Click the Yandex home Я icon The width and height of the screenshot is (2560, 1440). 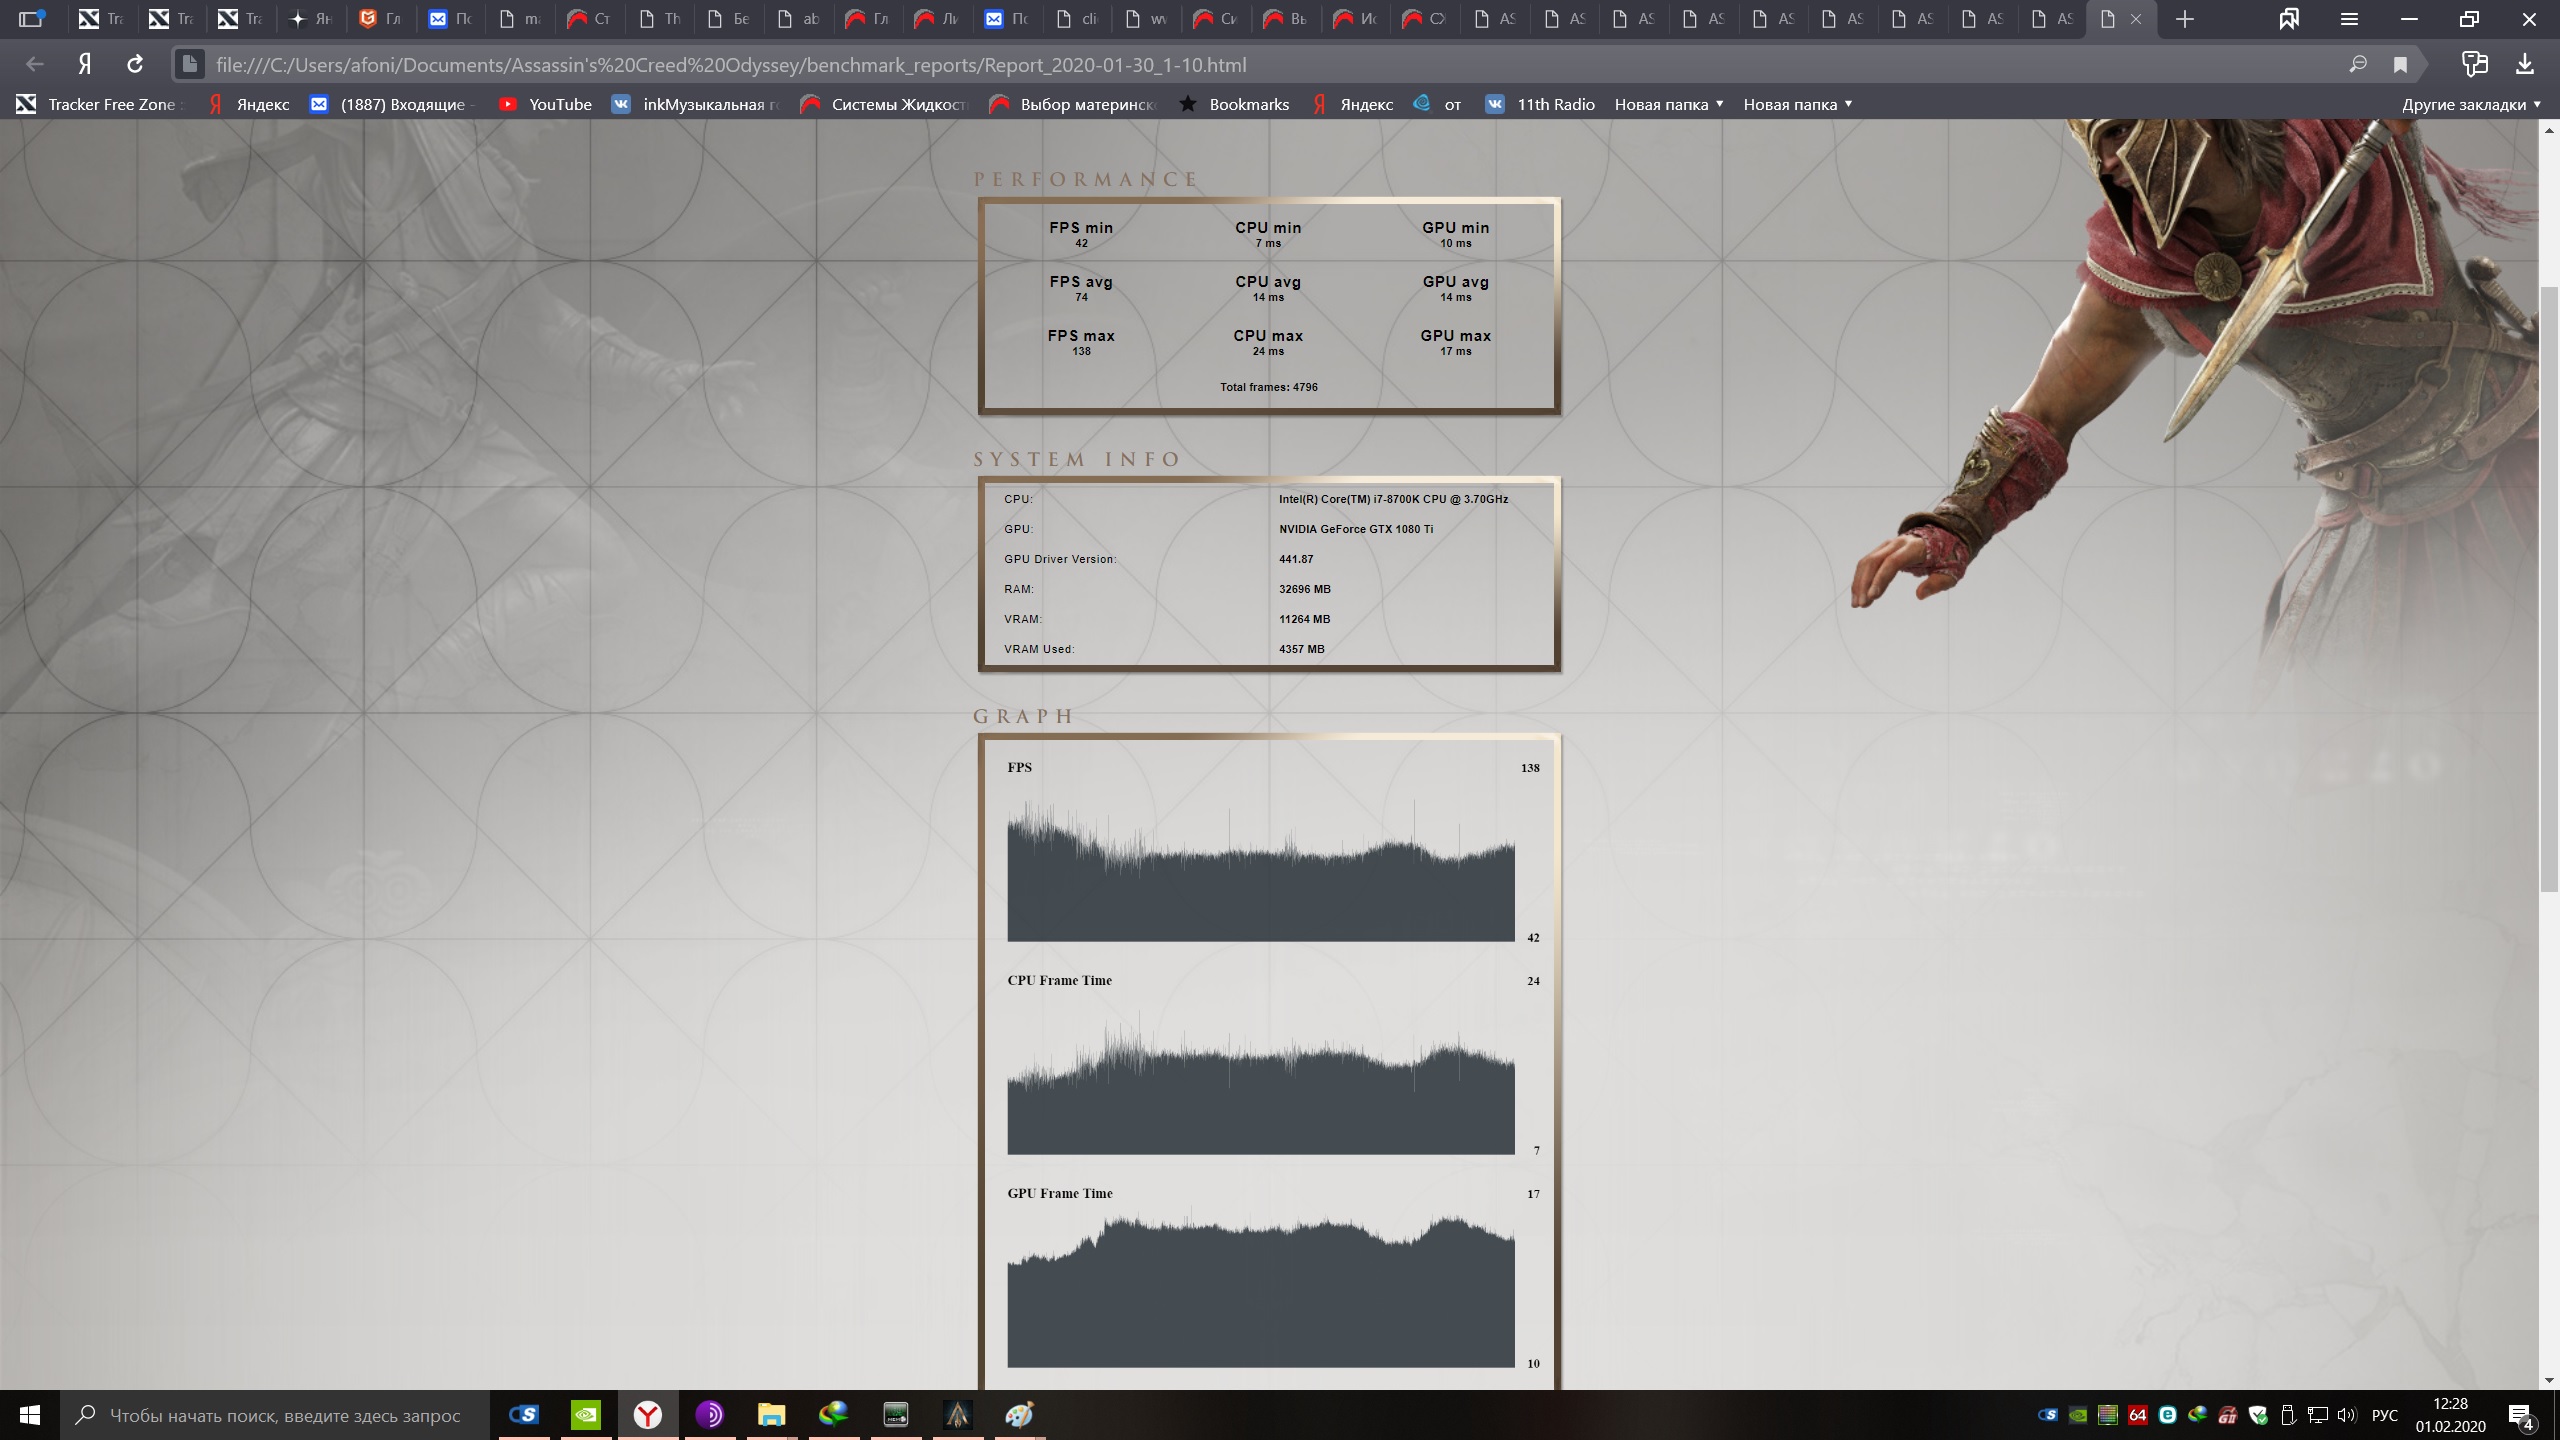pos(85,65)
